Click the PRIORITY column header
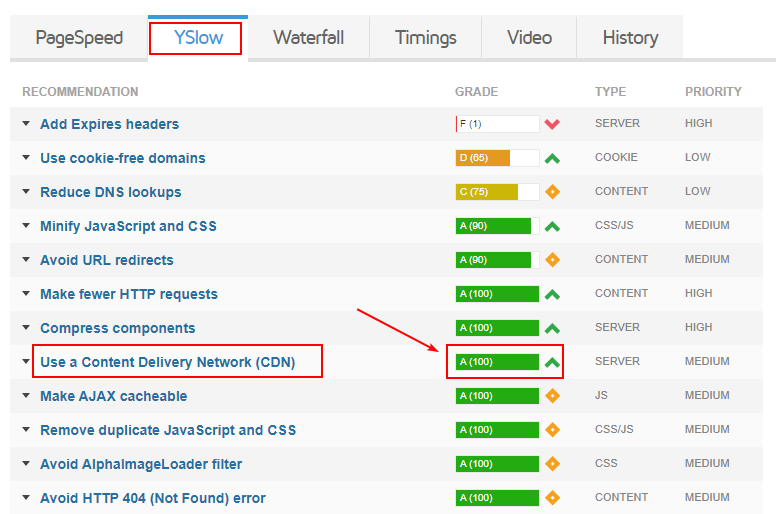 click(713, 92)
